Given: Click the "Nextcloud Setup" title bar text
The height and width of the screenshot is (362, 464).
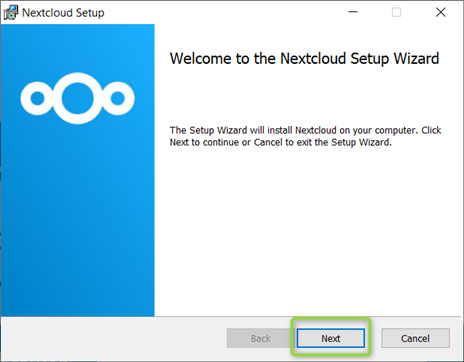Looking at the screenshot, I should point(63,13).
